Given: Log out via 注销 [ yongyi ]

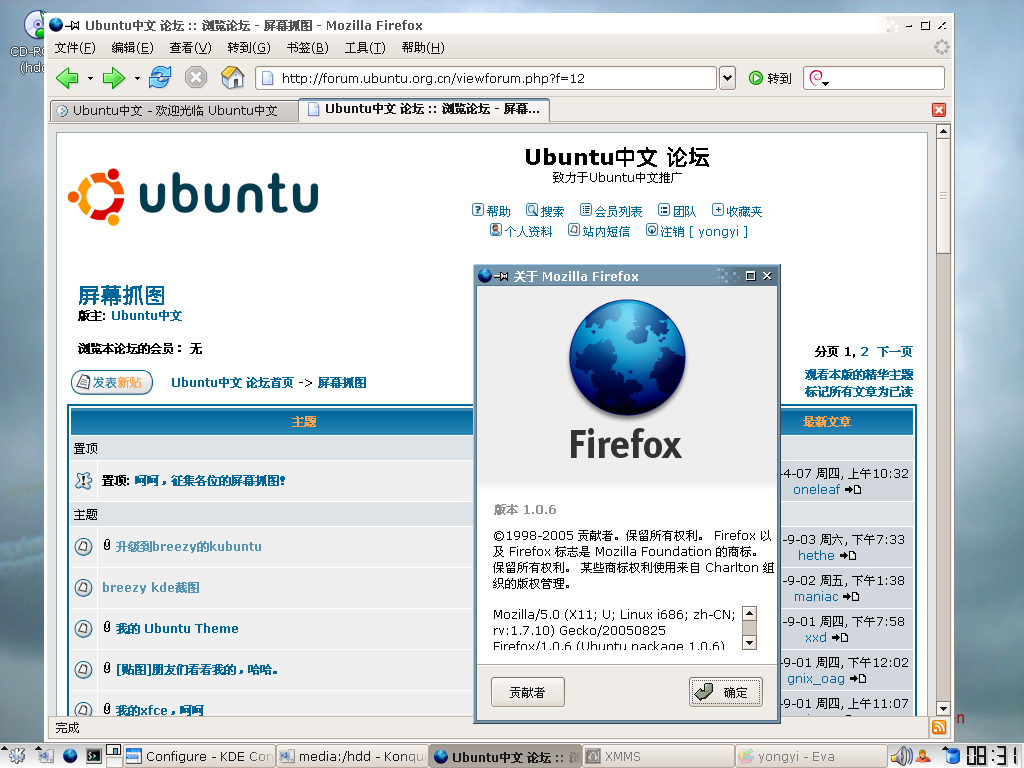Looking at the screenshot, I should click(697, 231).
